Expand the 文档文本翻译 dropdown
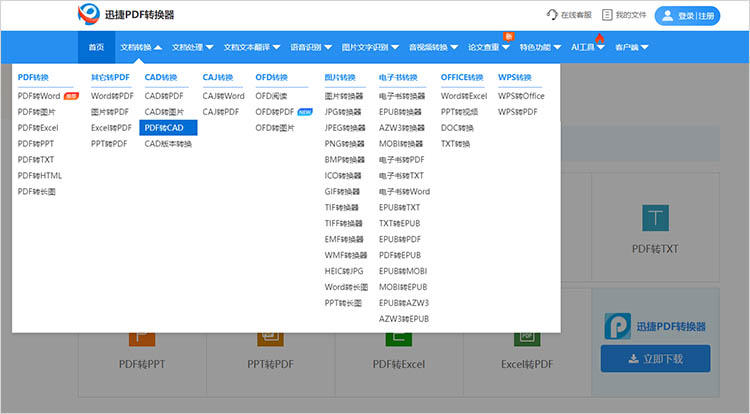The image size is (750, 414). [x=252, y=47]
